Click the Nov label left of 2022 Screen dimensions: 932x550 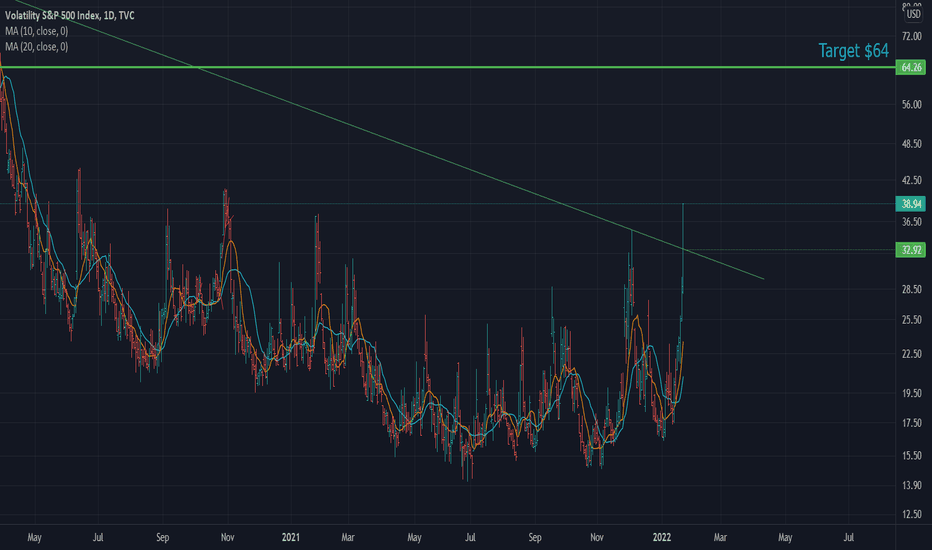pos(597,537)
